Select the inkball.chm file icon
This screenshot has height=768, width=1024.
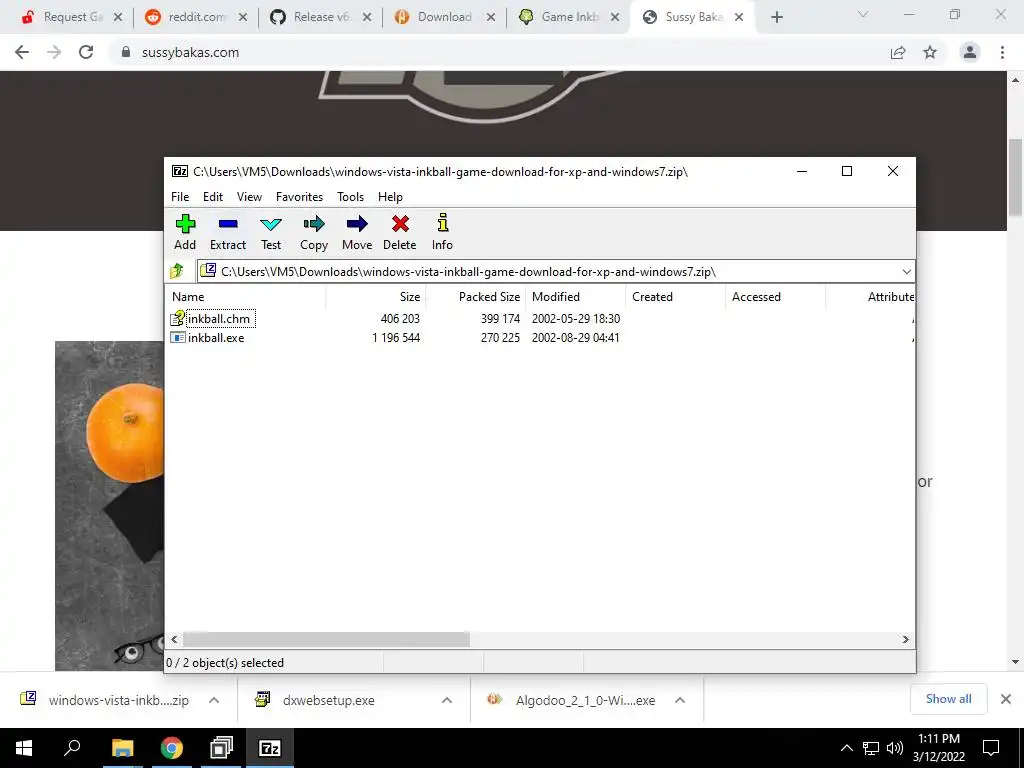click(x=178, y=319)
